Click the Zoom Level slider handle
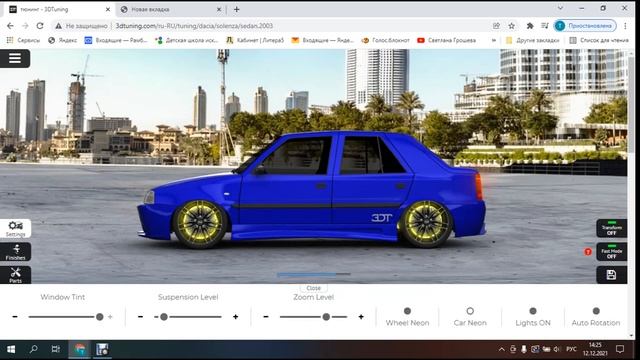 click(326, 317)
